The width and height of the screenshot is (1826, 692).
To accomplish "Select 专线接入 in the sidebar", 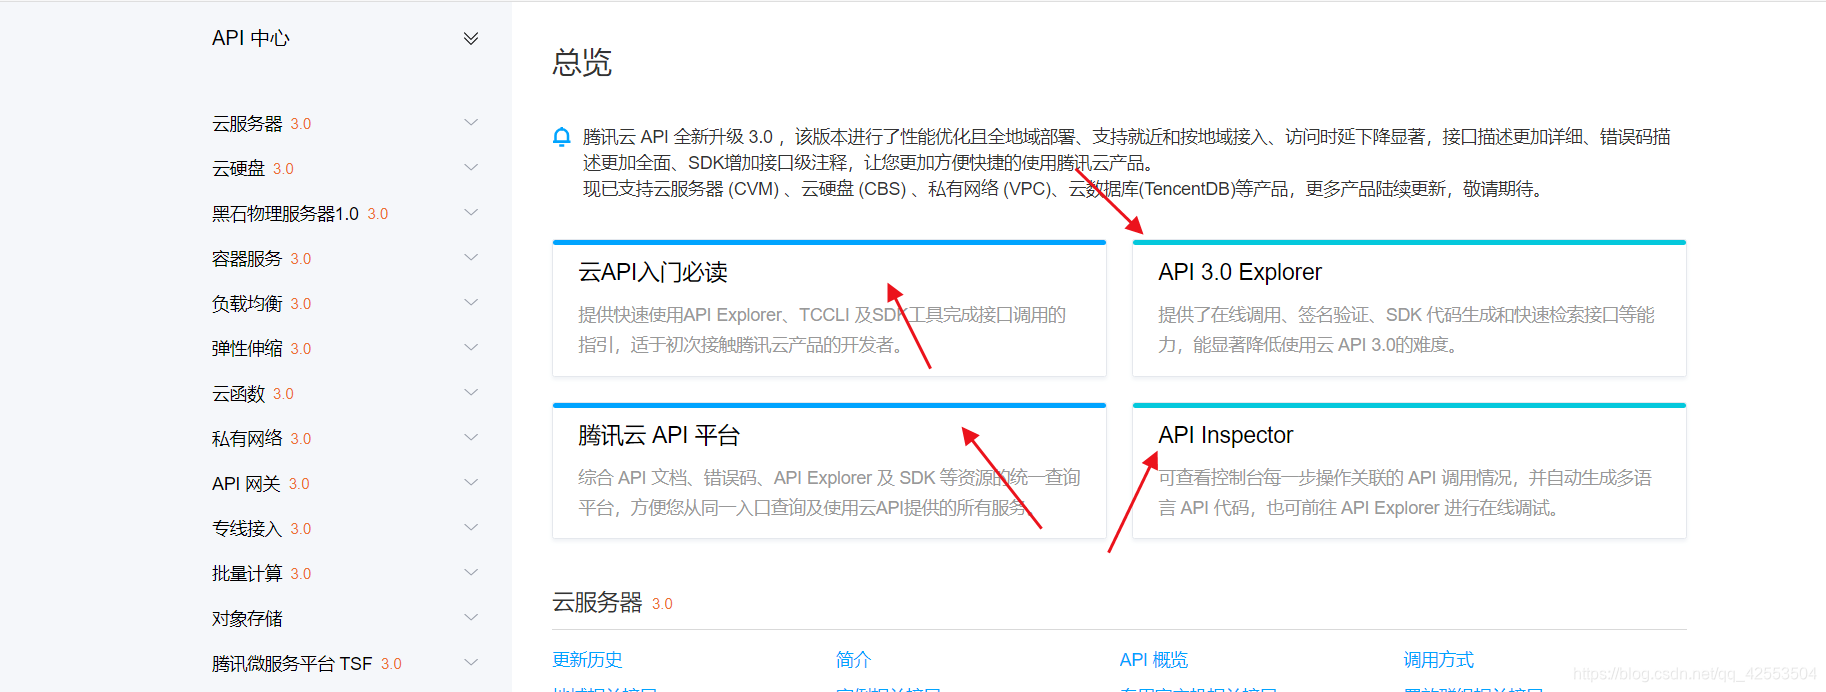I will (x=247, y=529).
